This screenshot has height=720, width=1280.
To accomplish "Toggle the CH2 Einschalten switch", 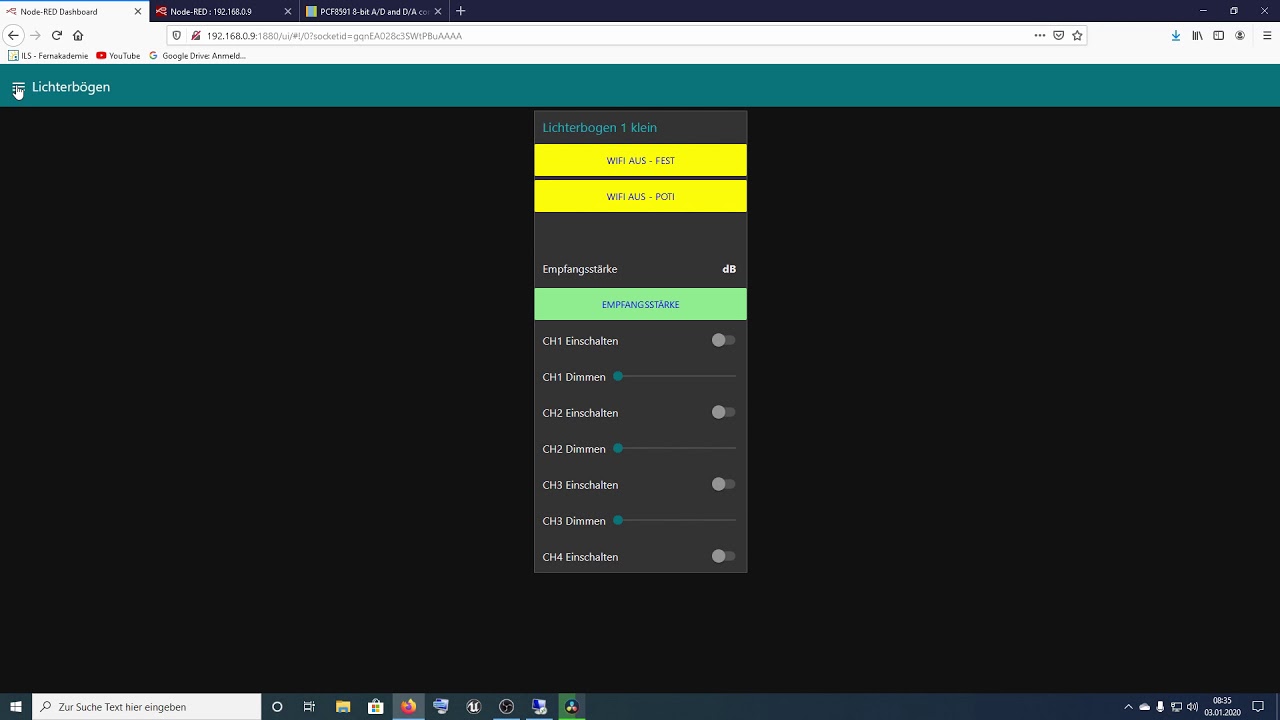I will (x=723, y=412).
